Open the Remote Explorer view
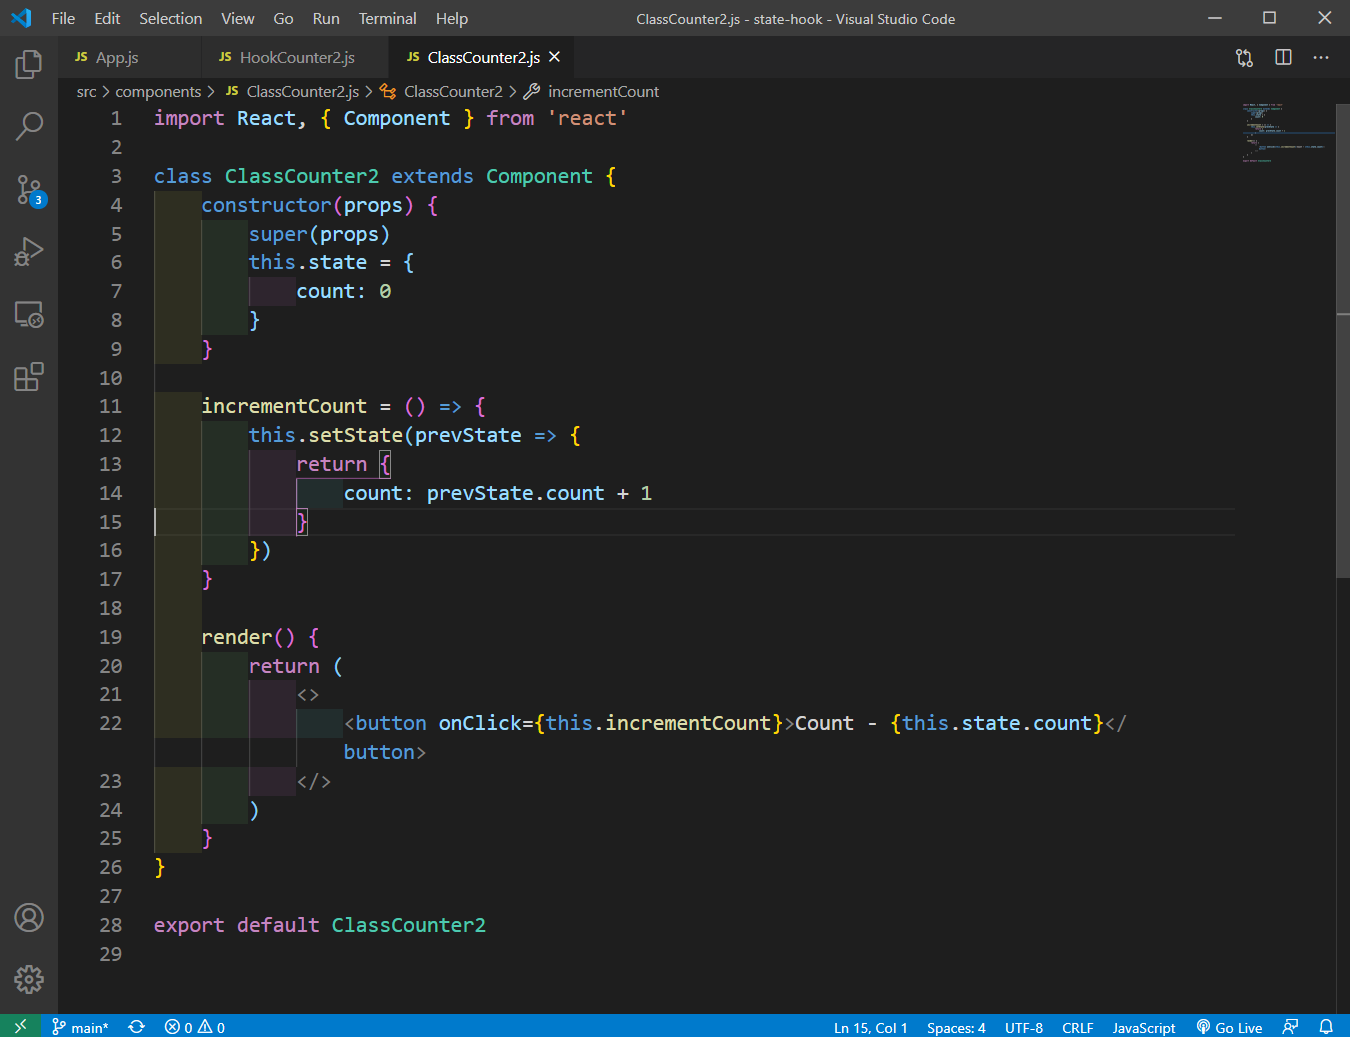Screen dimensions: 1350x1037 [x=29, y=315]
